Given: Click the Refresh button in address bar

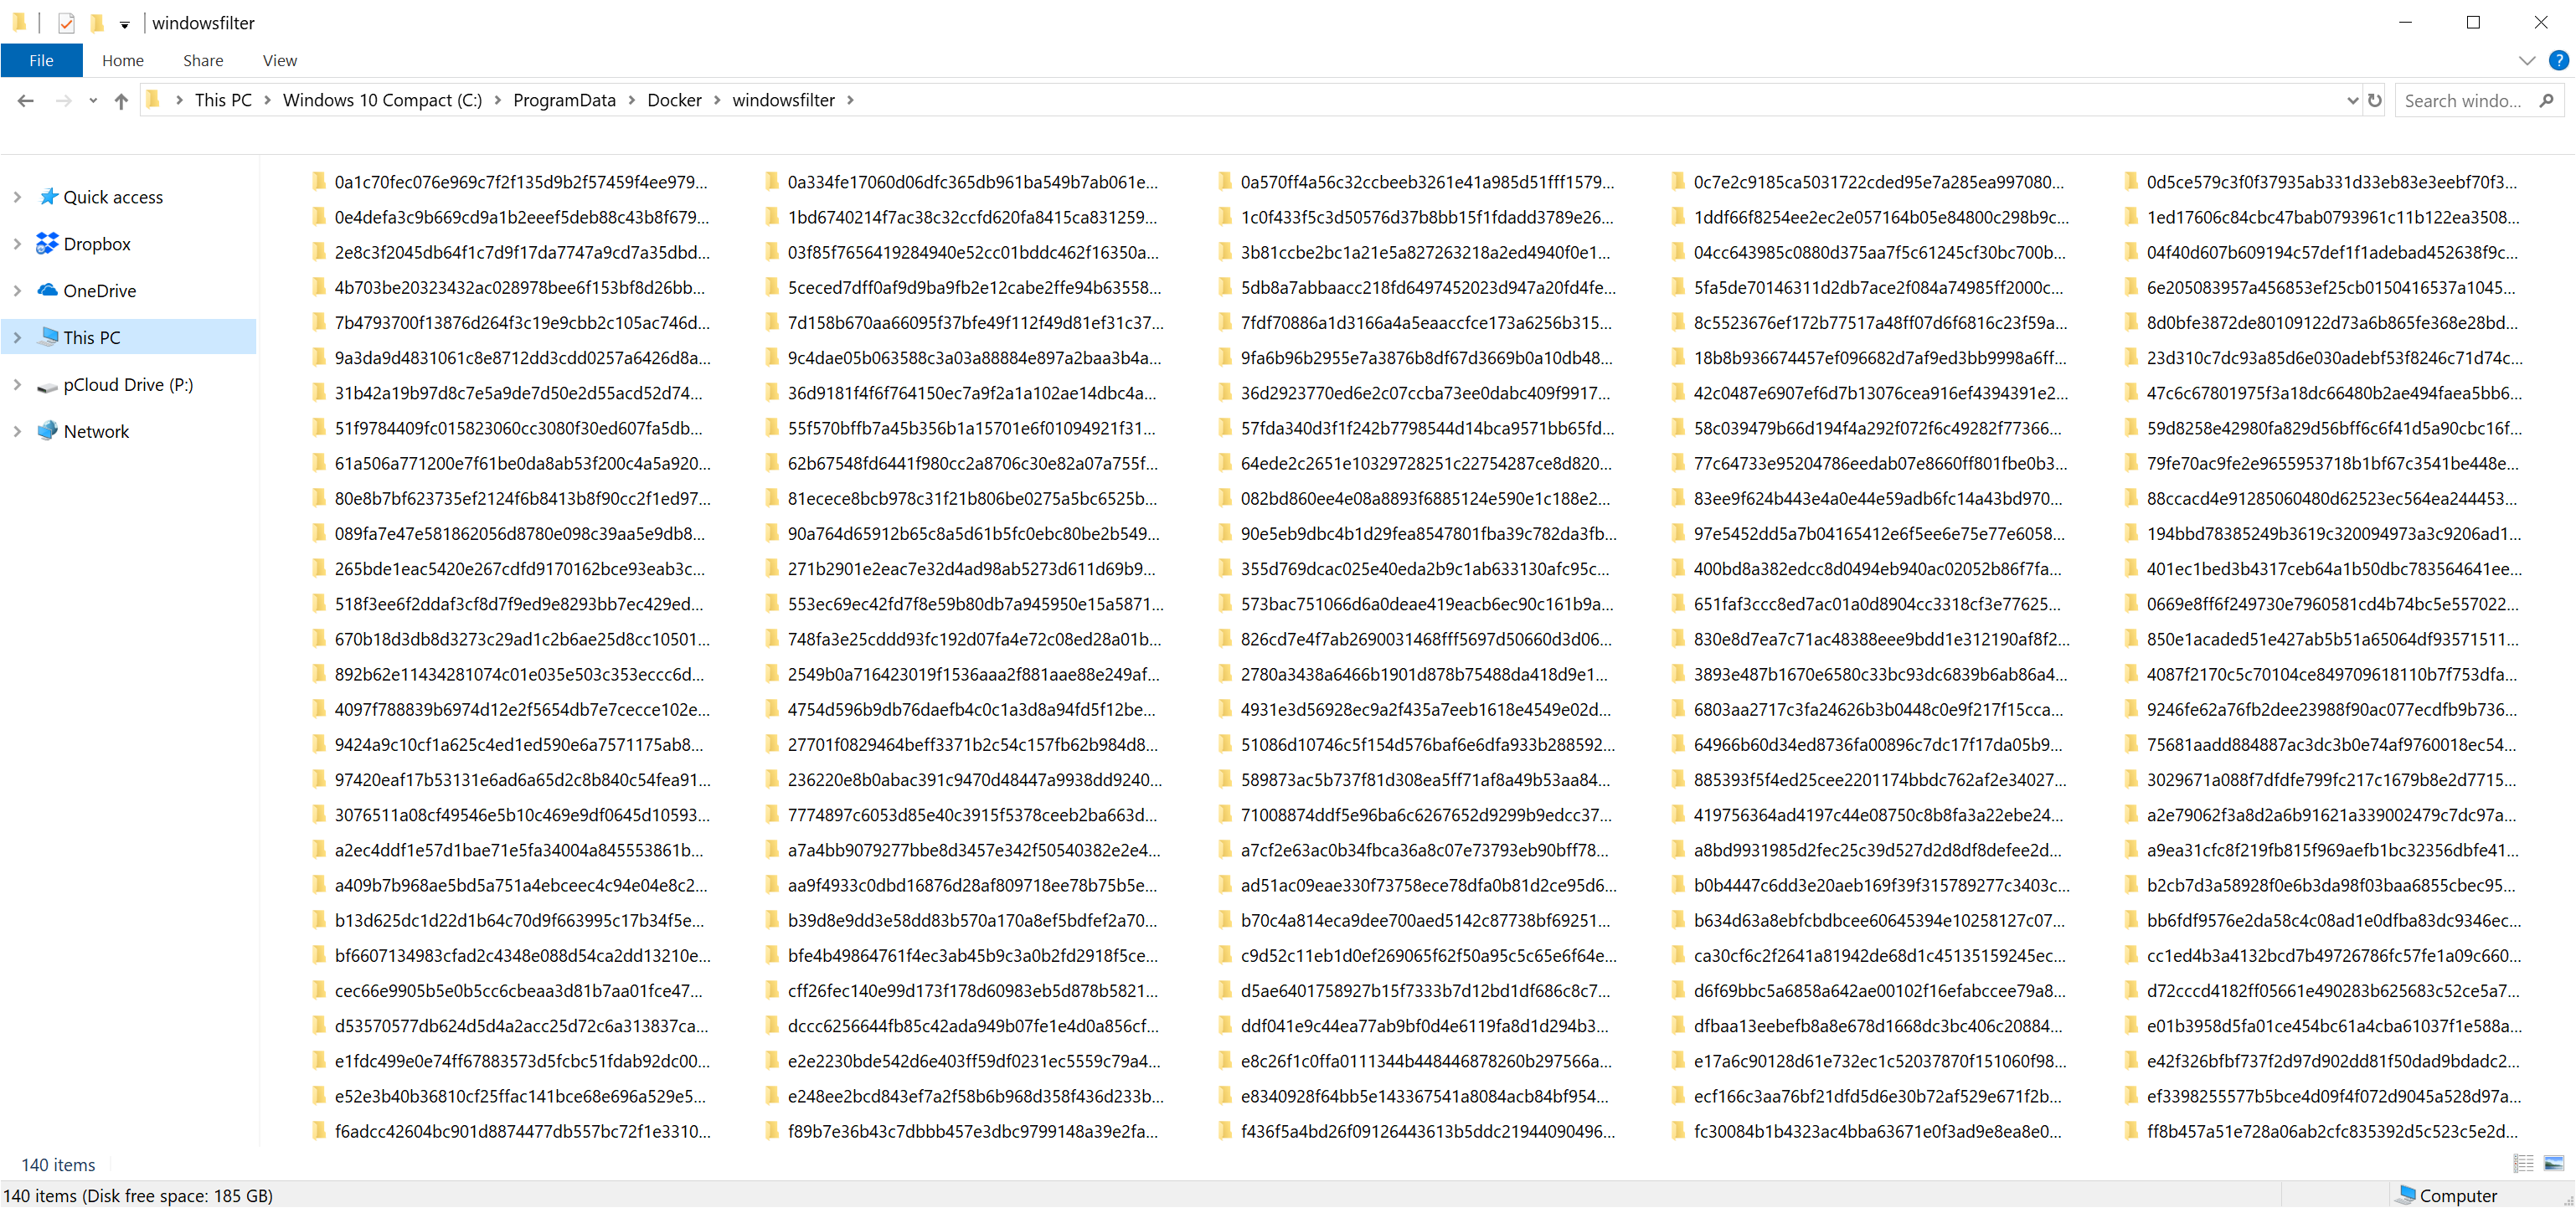Looking at the screenshot, I should point(2374,100).
